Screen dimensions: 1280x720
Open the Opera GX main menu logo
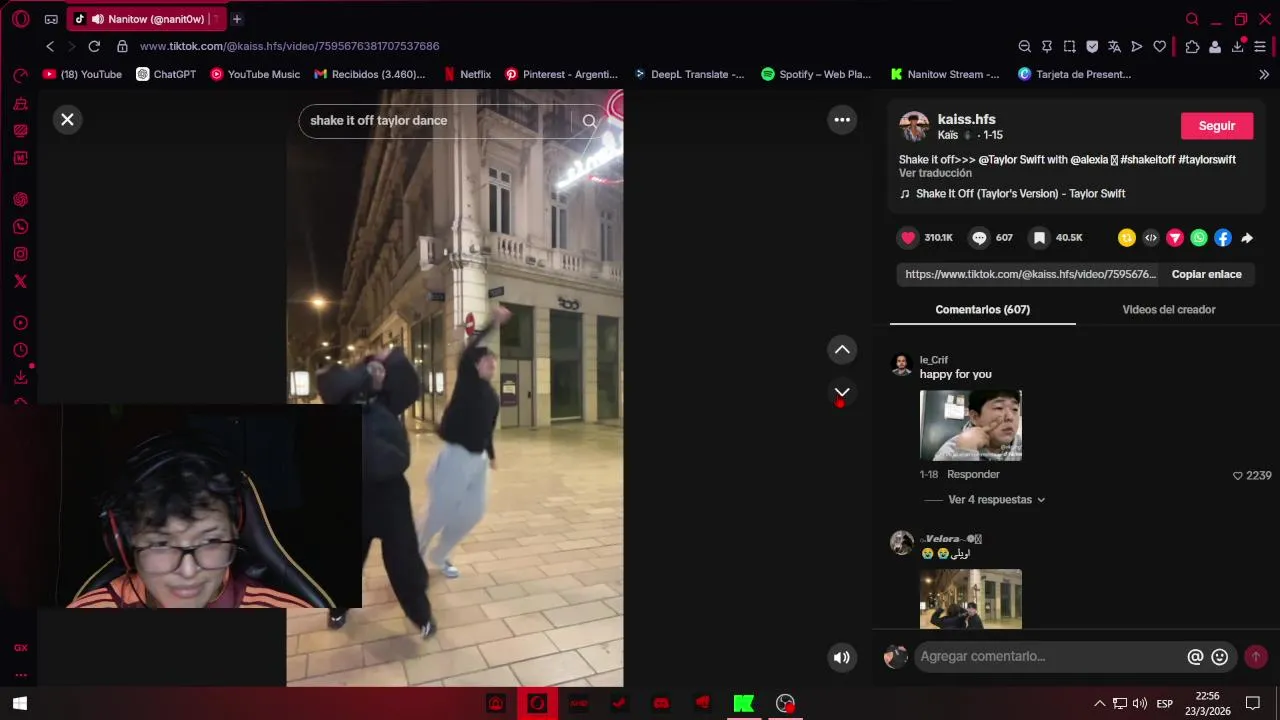point(20,19)
